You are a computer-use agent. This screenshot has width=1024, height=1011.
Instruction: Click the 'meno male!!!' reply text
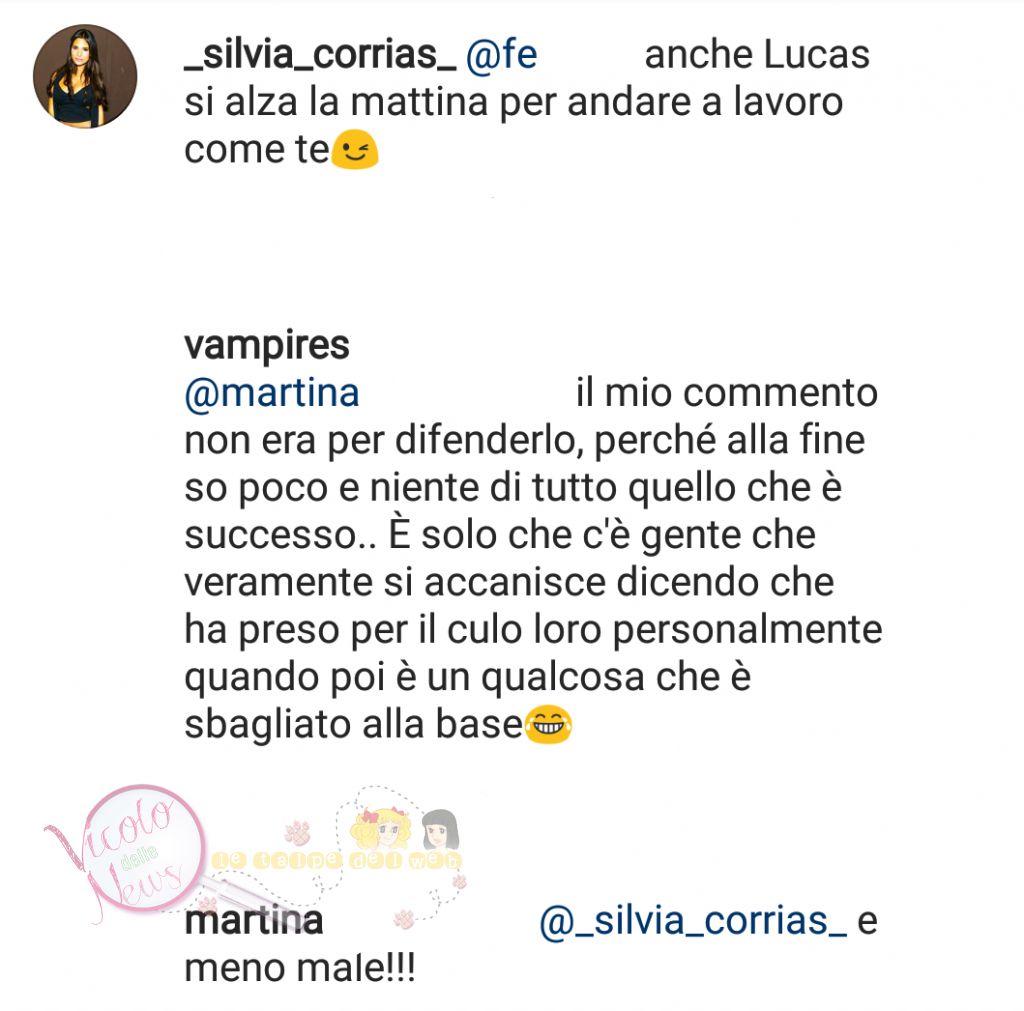pyautogui.click(x=300, y=969)
